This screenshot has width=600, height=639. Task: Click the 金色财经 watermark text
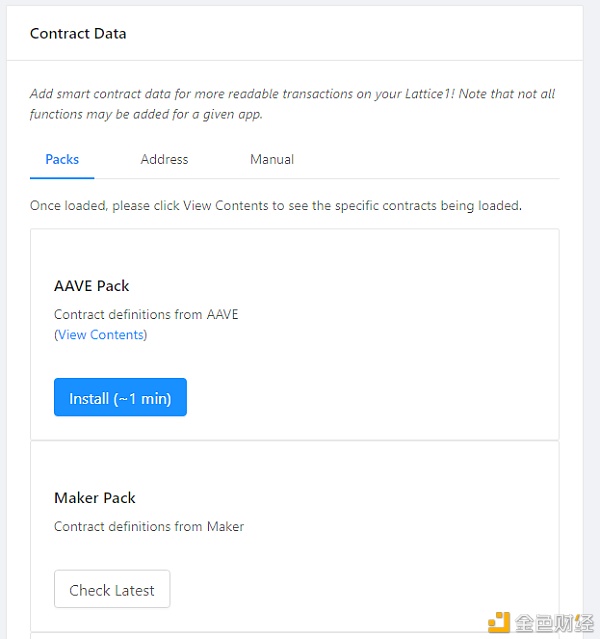(x=554, y=623)
